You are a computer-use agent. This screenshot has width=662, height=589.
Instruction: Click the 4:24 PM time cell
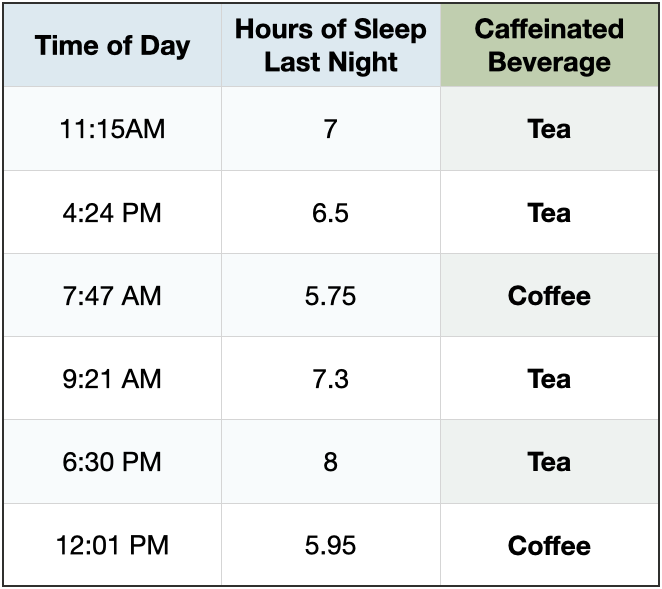coord(112,212)
